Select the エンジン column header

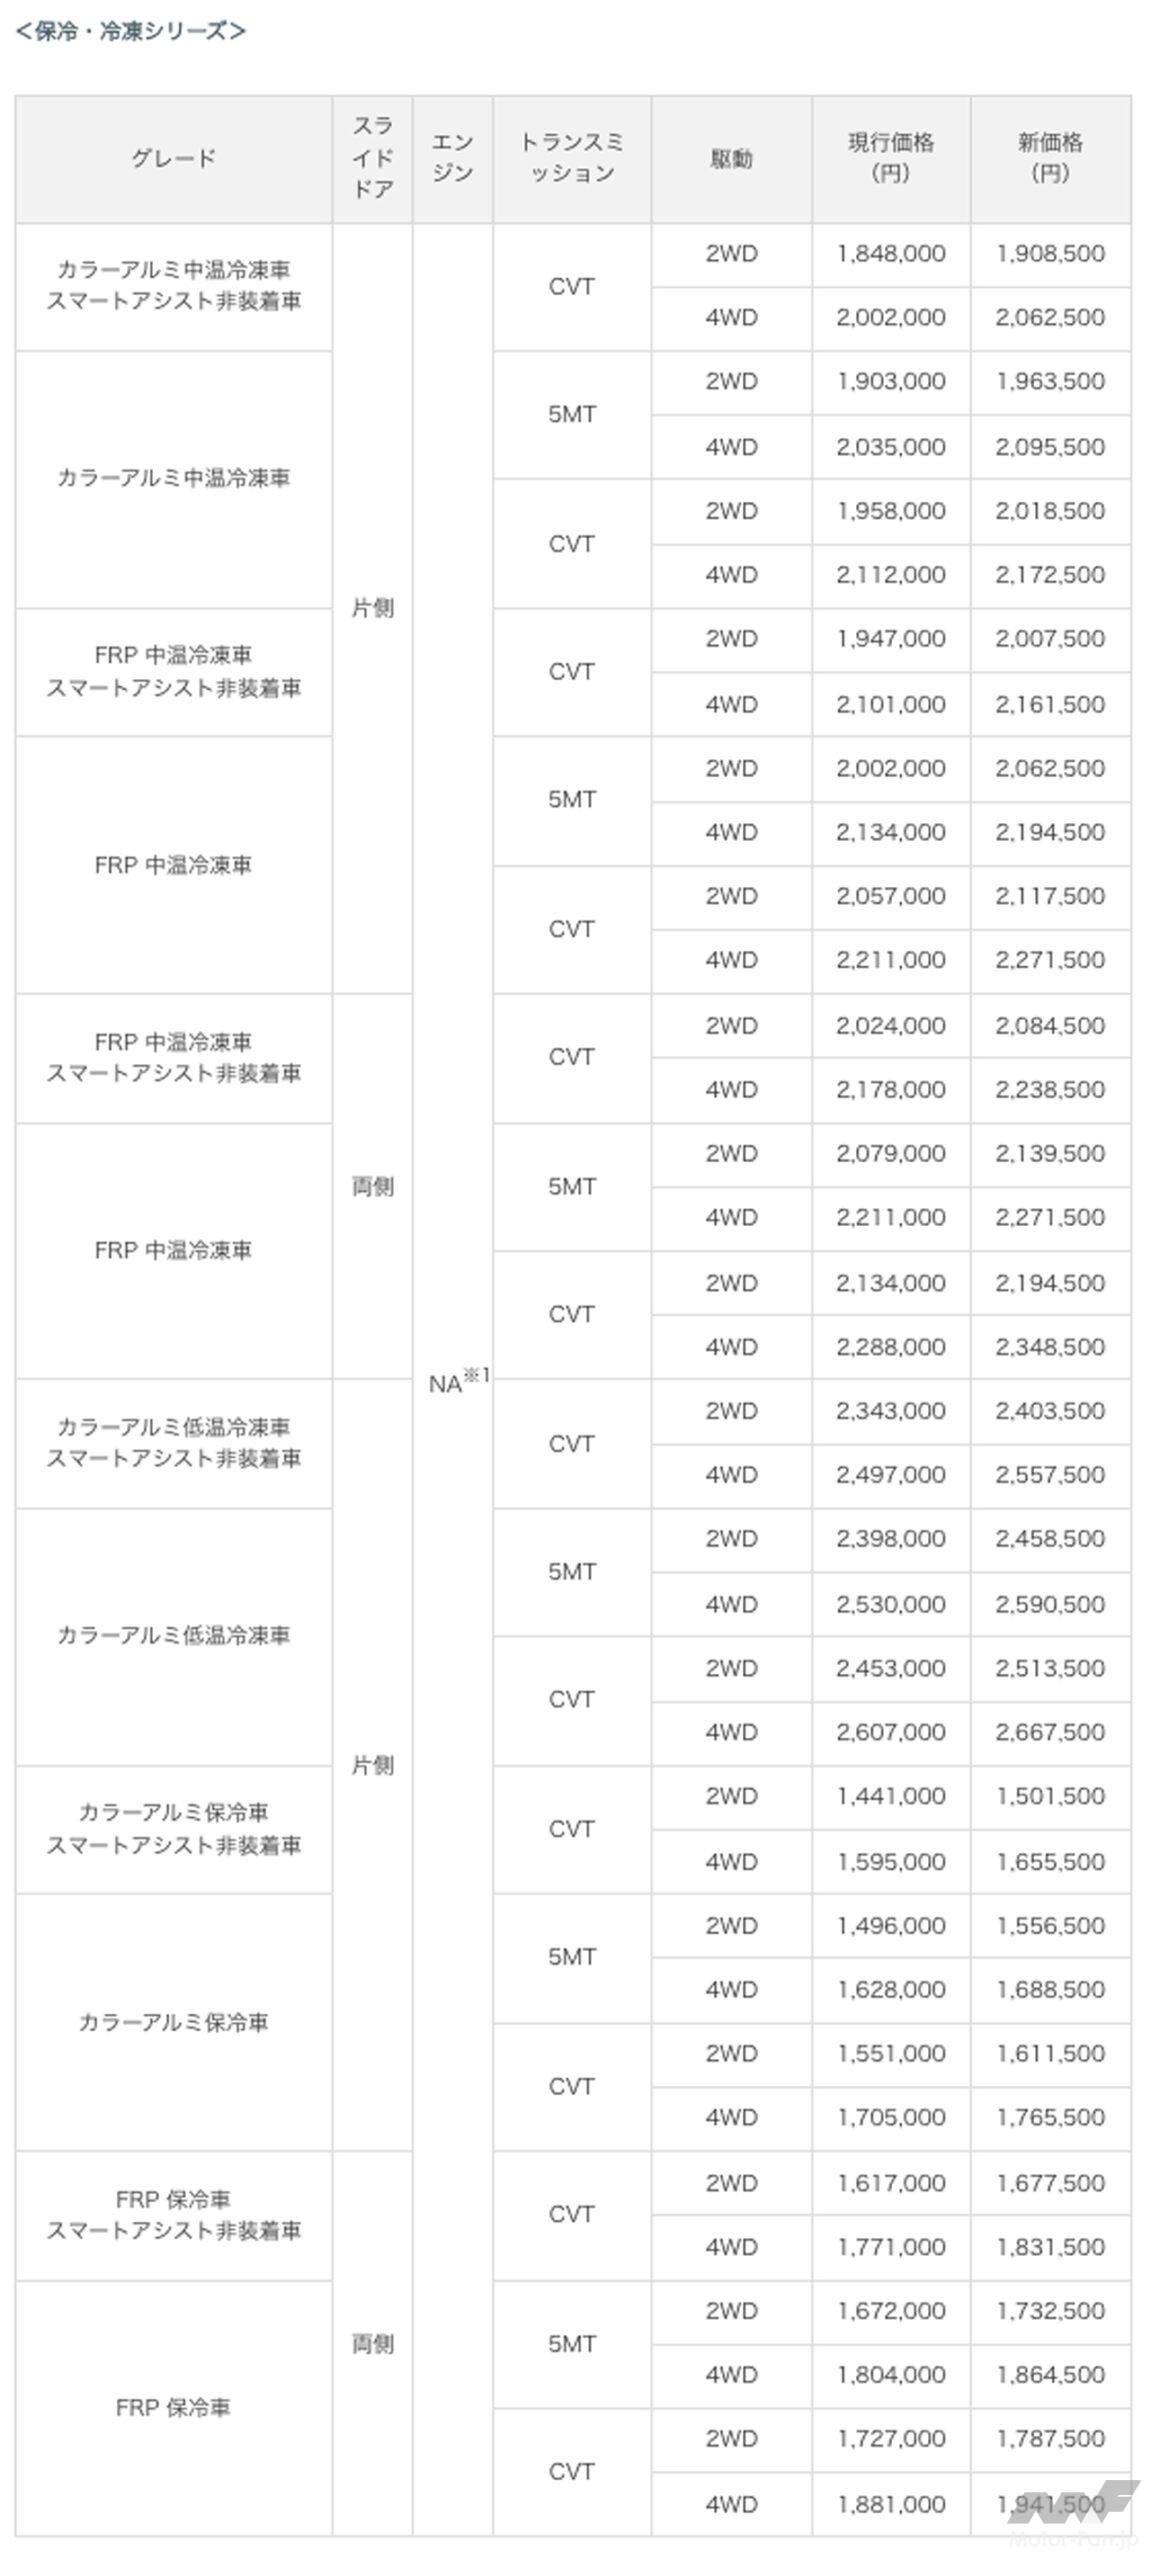452,159
